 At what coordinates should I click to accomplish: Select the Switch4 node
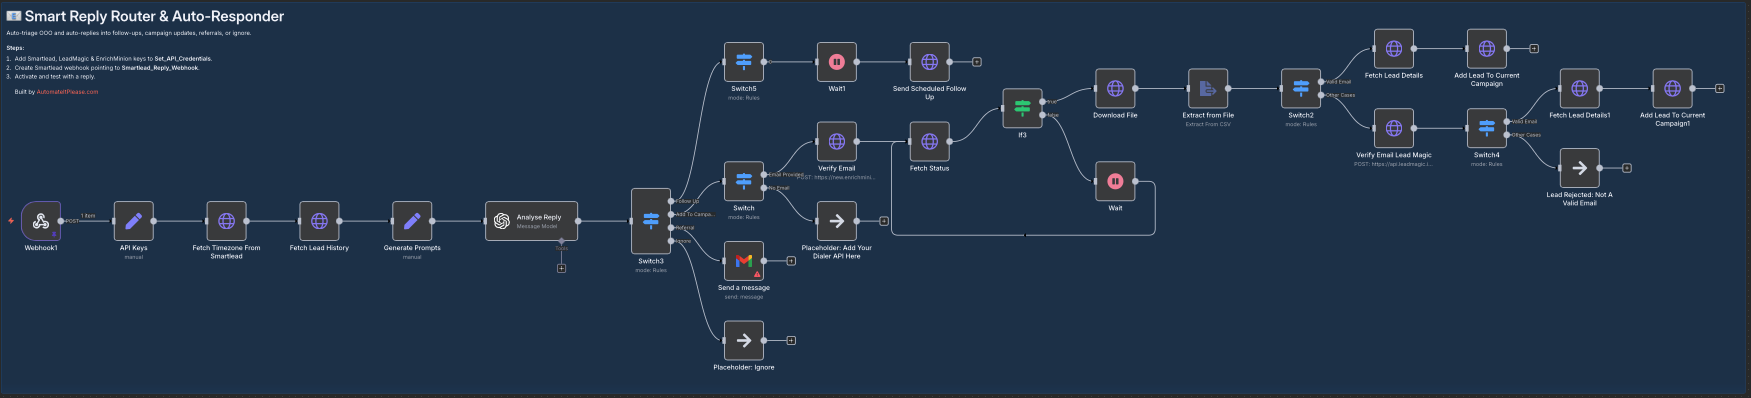[x=1487, y=128]
